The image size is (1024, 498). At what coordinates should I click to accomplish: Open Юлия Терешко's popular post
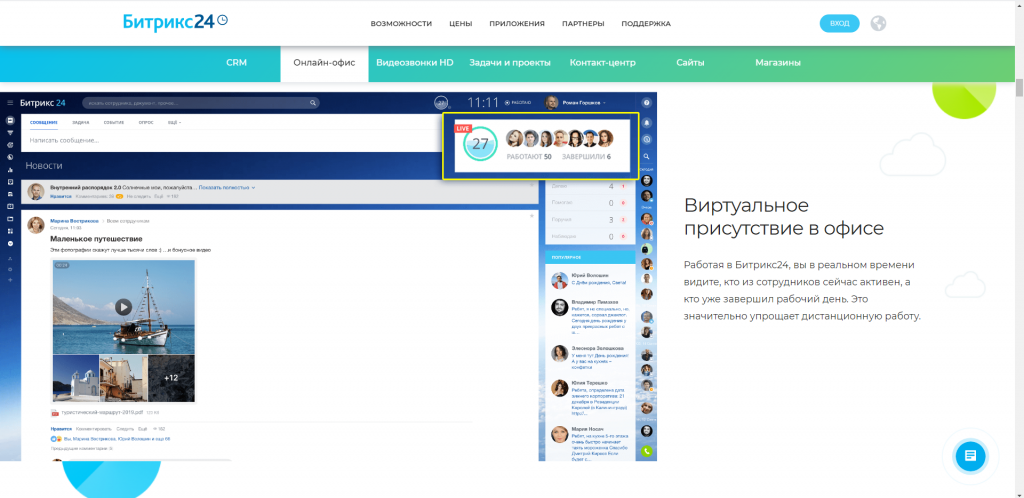(x=590, y=398)
